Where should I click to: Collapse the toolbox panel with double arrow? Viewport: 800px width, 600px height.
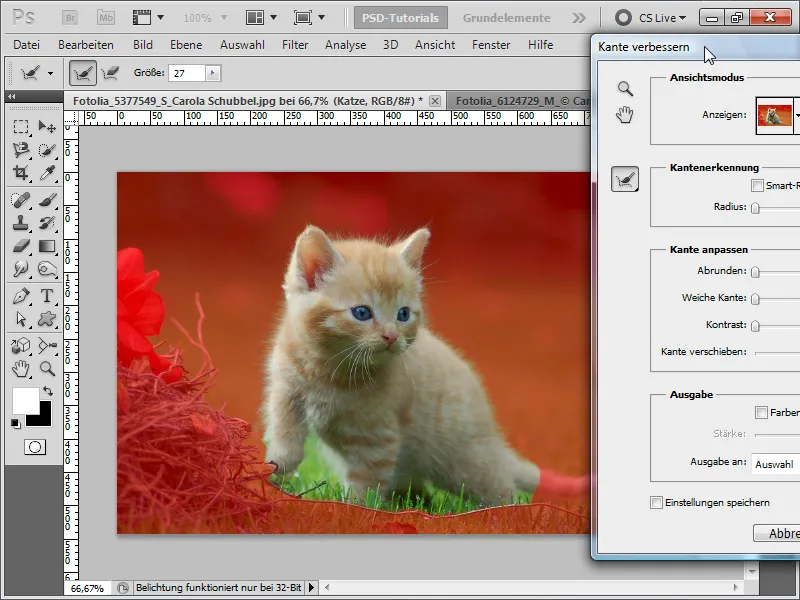pyautogui.click(x=11, y=96)
